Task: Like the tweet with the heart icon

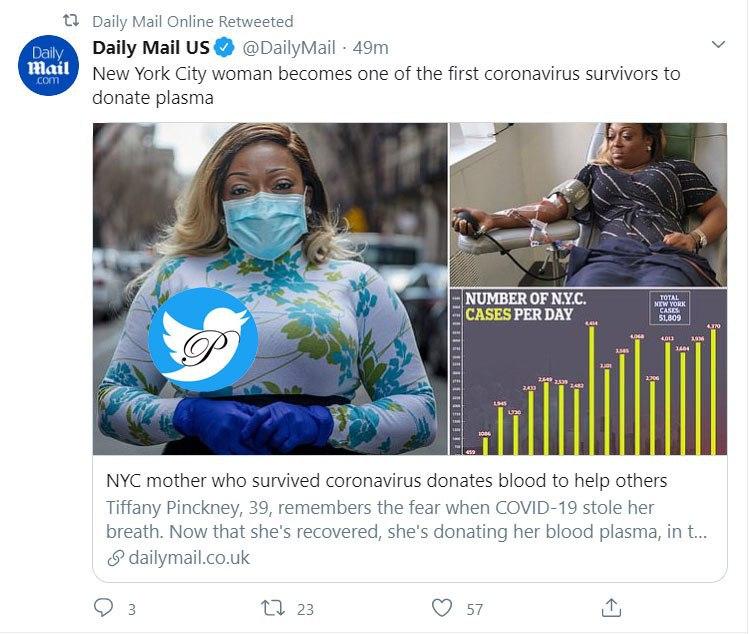Action: [x=441, y=607]
